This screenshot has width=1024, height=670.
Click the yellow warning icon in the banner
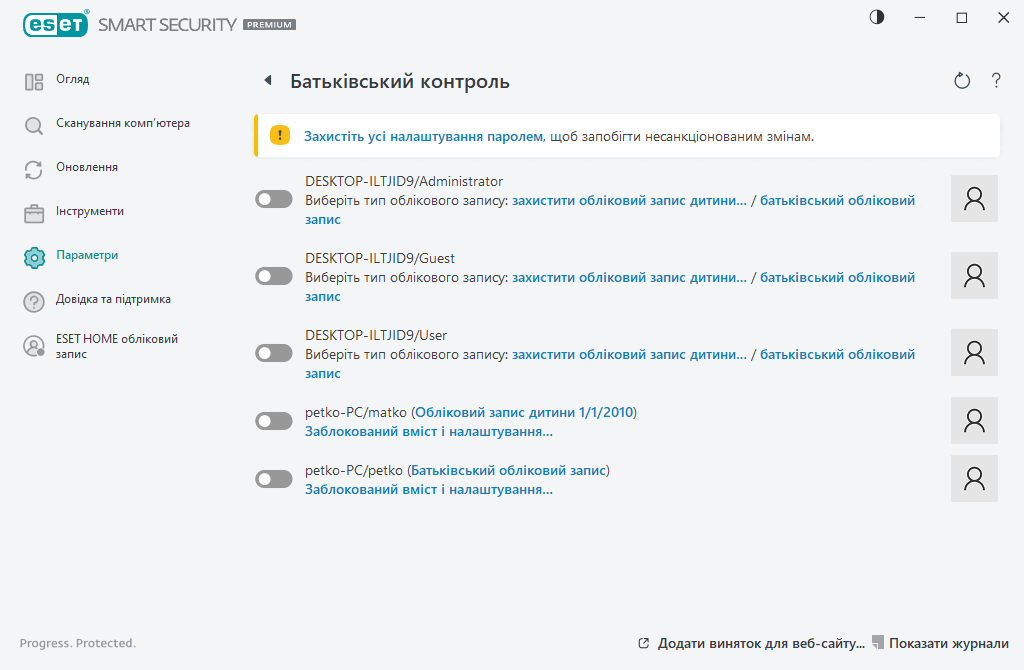(280, 136)
